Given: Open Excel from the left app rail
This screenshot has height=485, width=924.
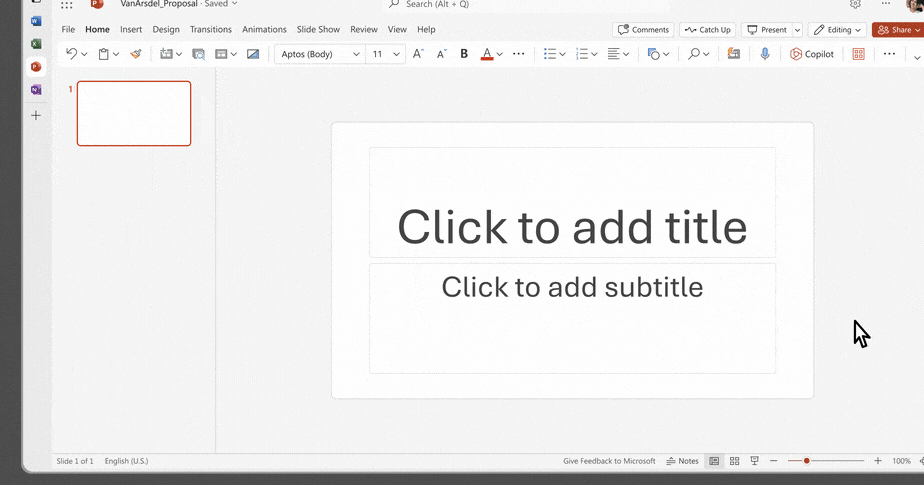Looking at the screenshot, I should [36, 44].
